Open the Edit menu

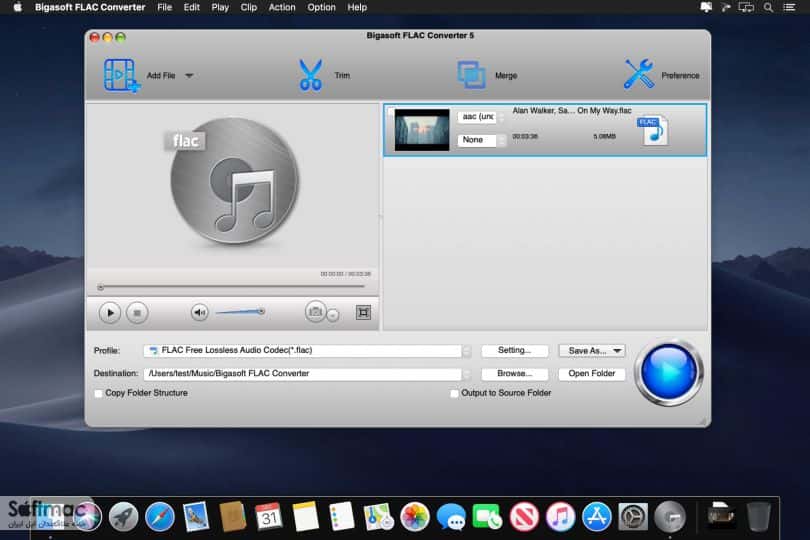tap(192, 7)
